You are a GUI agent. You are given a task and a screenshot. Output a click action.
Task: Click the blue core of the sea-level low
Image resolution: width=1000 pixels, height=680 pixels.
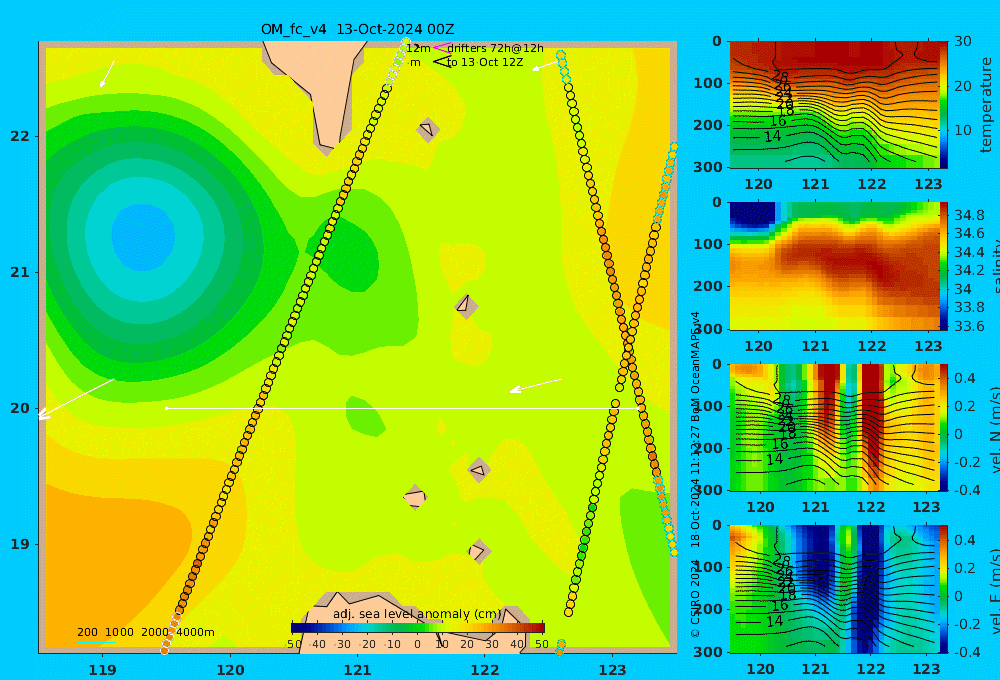pyautogui.click(x=143, y=236)
